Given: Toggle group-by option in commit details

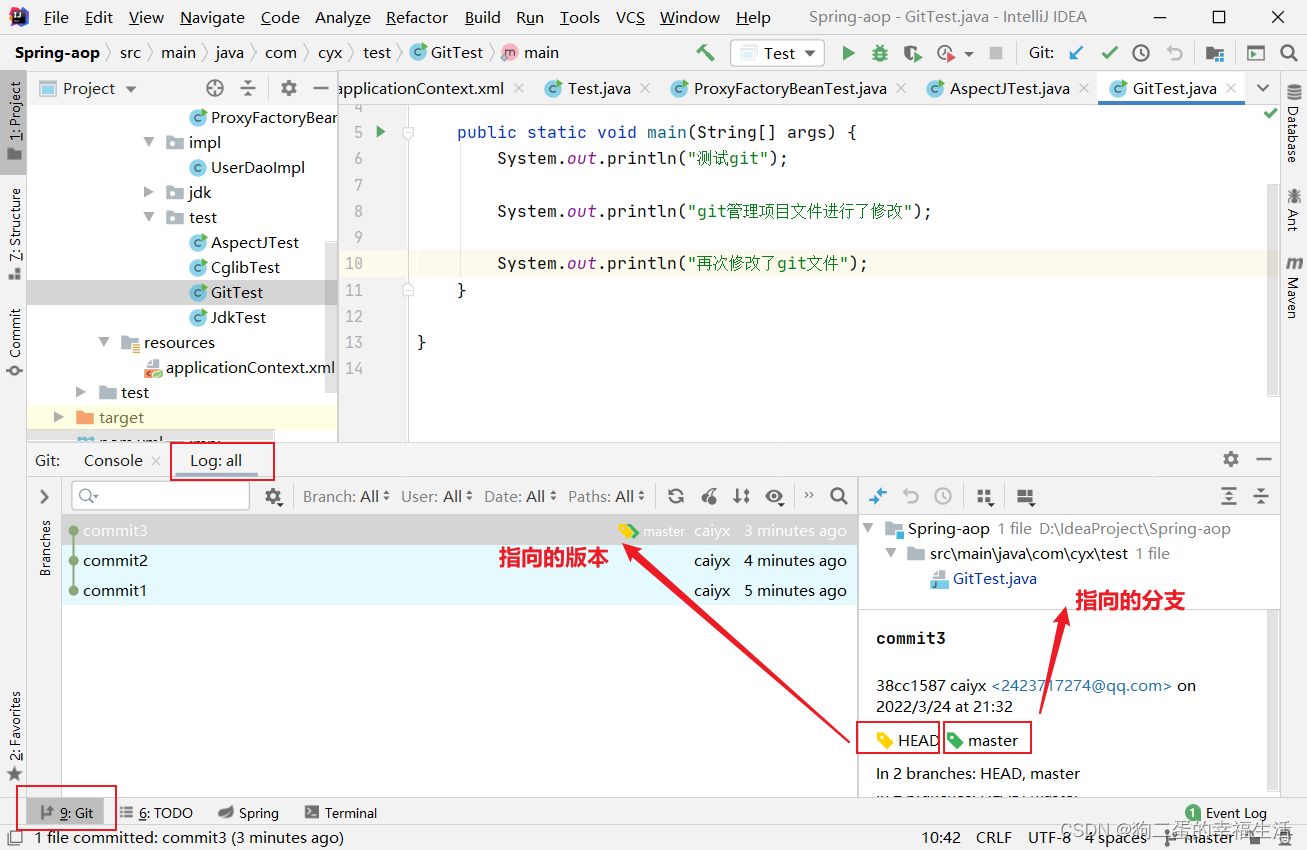Looking at the screenshot, I should 985,496.
